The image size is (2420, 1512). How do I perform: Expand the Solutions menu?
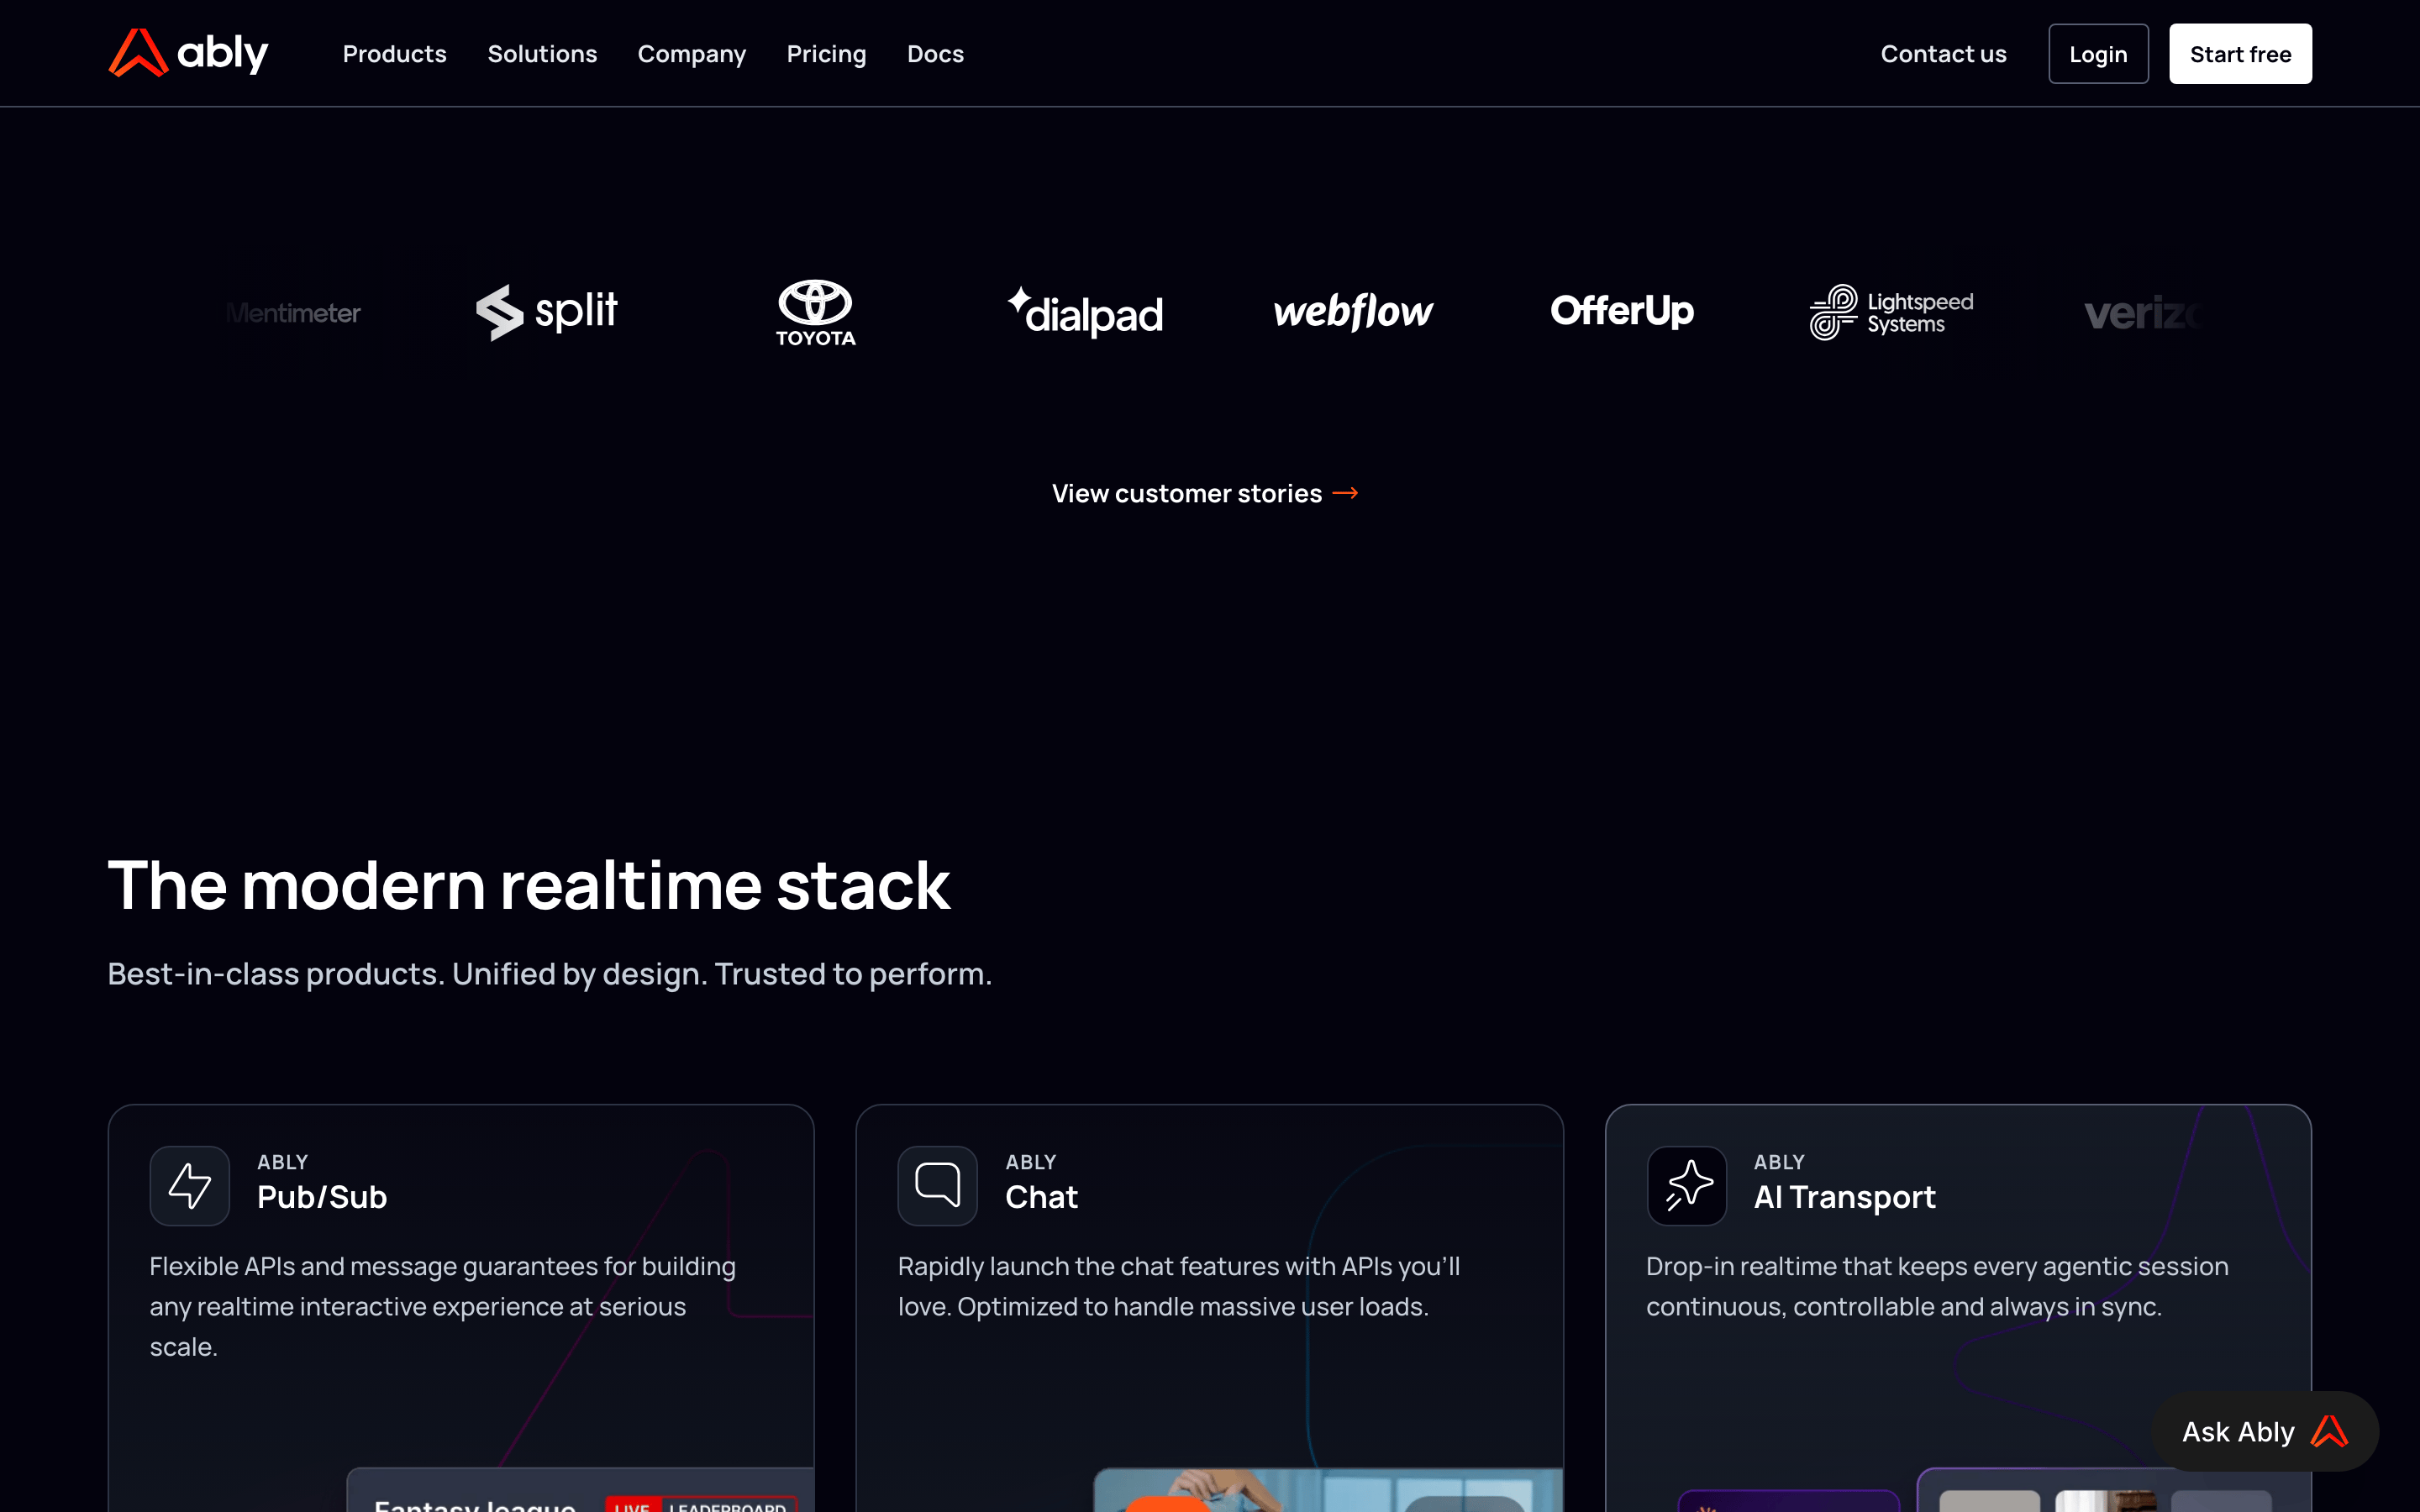(542, 54)
